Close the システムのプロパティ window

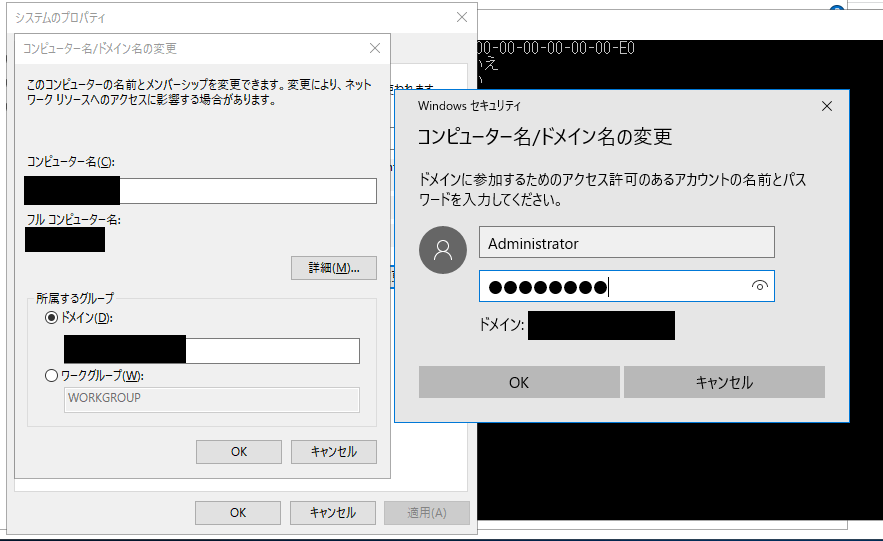pos(462,17)
